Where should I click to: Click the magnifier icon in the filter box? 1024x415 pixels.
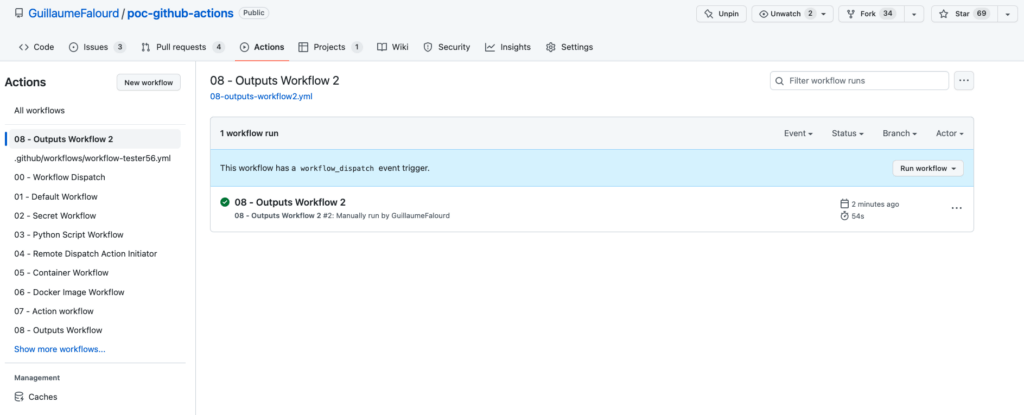[779, 81]
